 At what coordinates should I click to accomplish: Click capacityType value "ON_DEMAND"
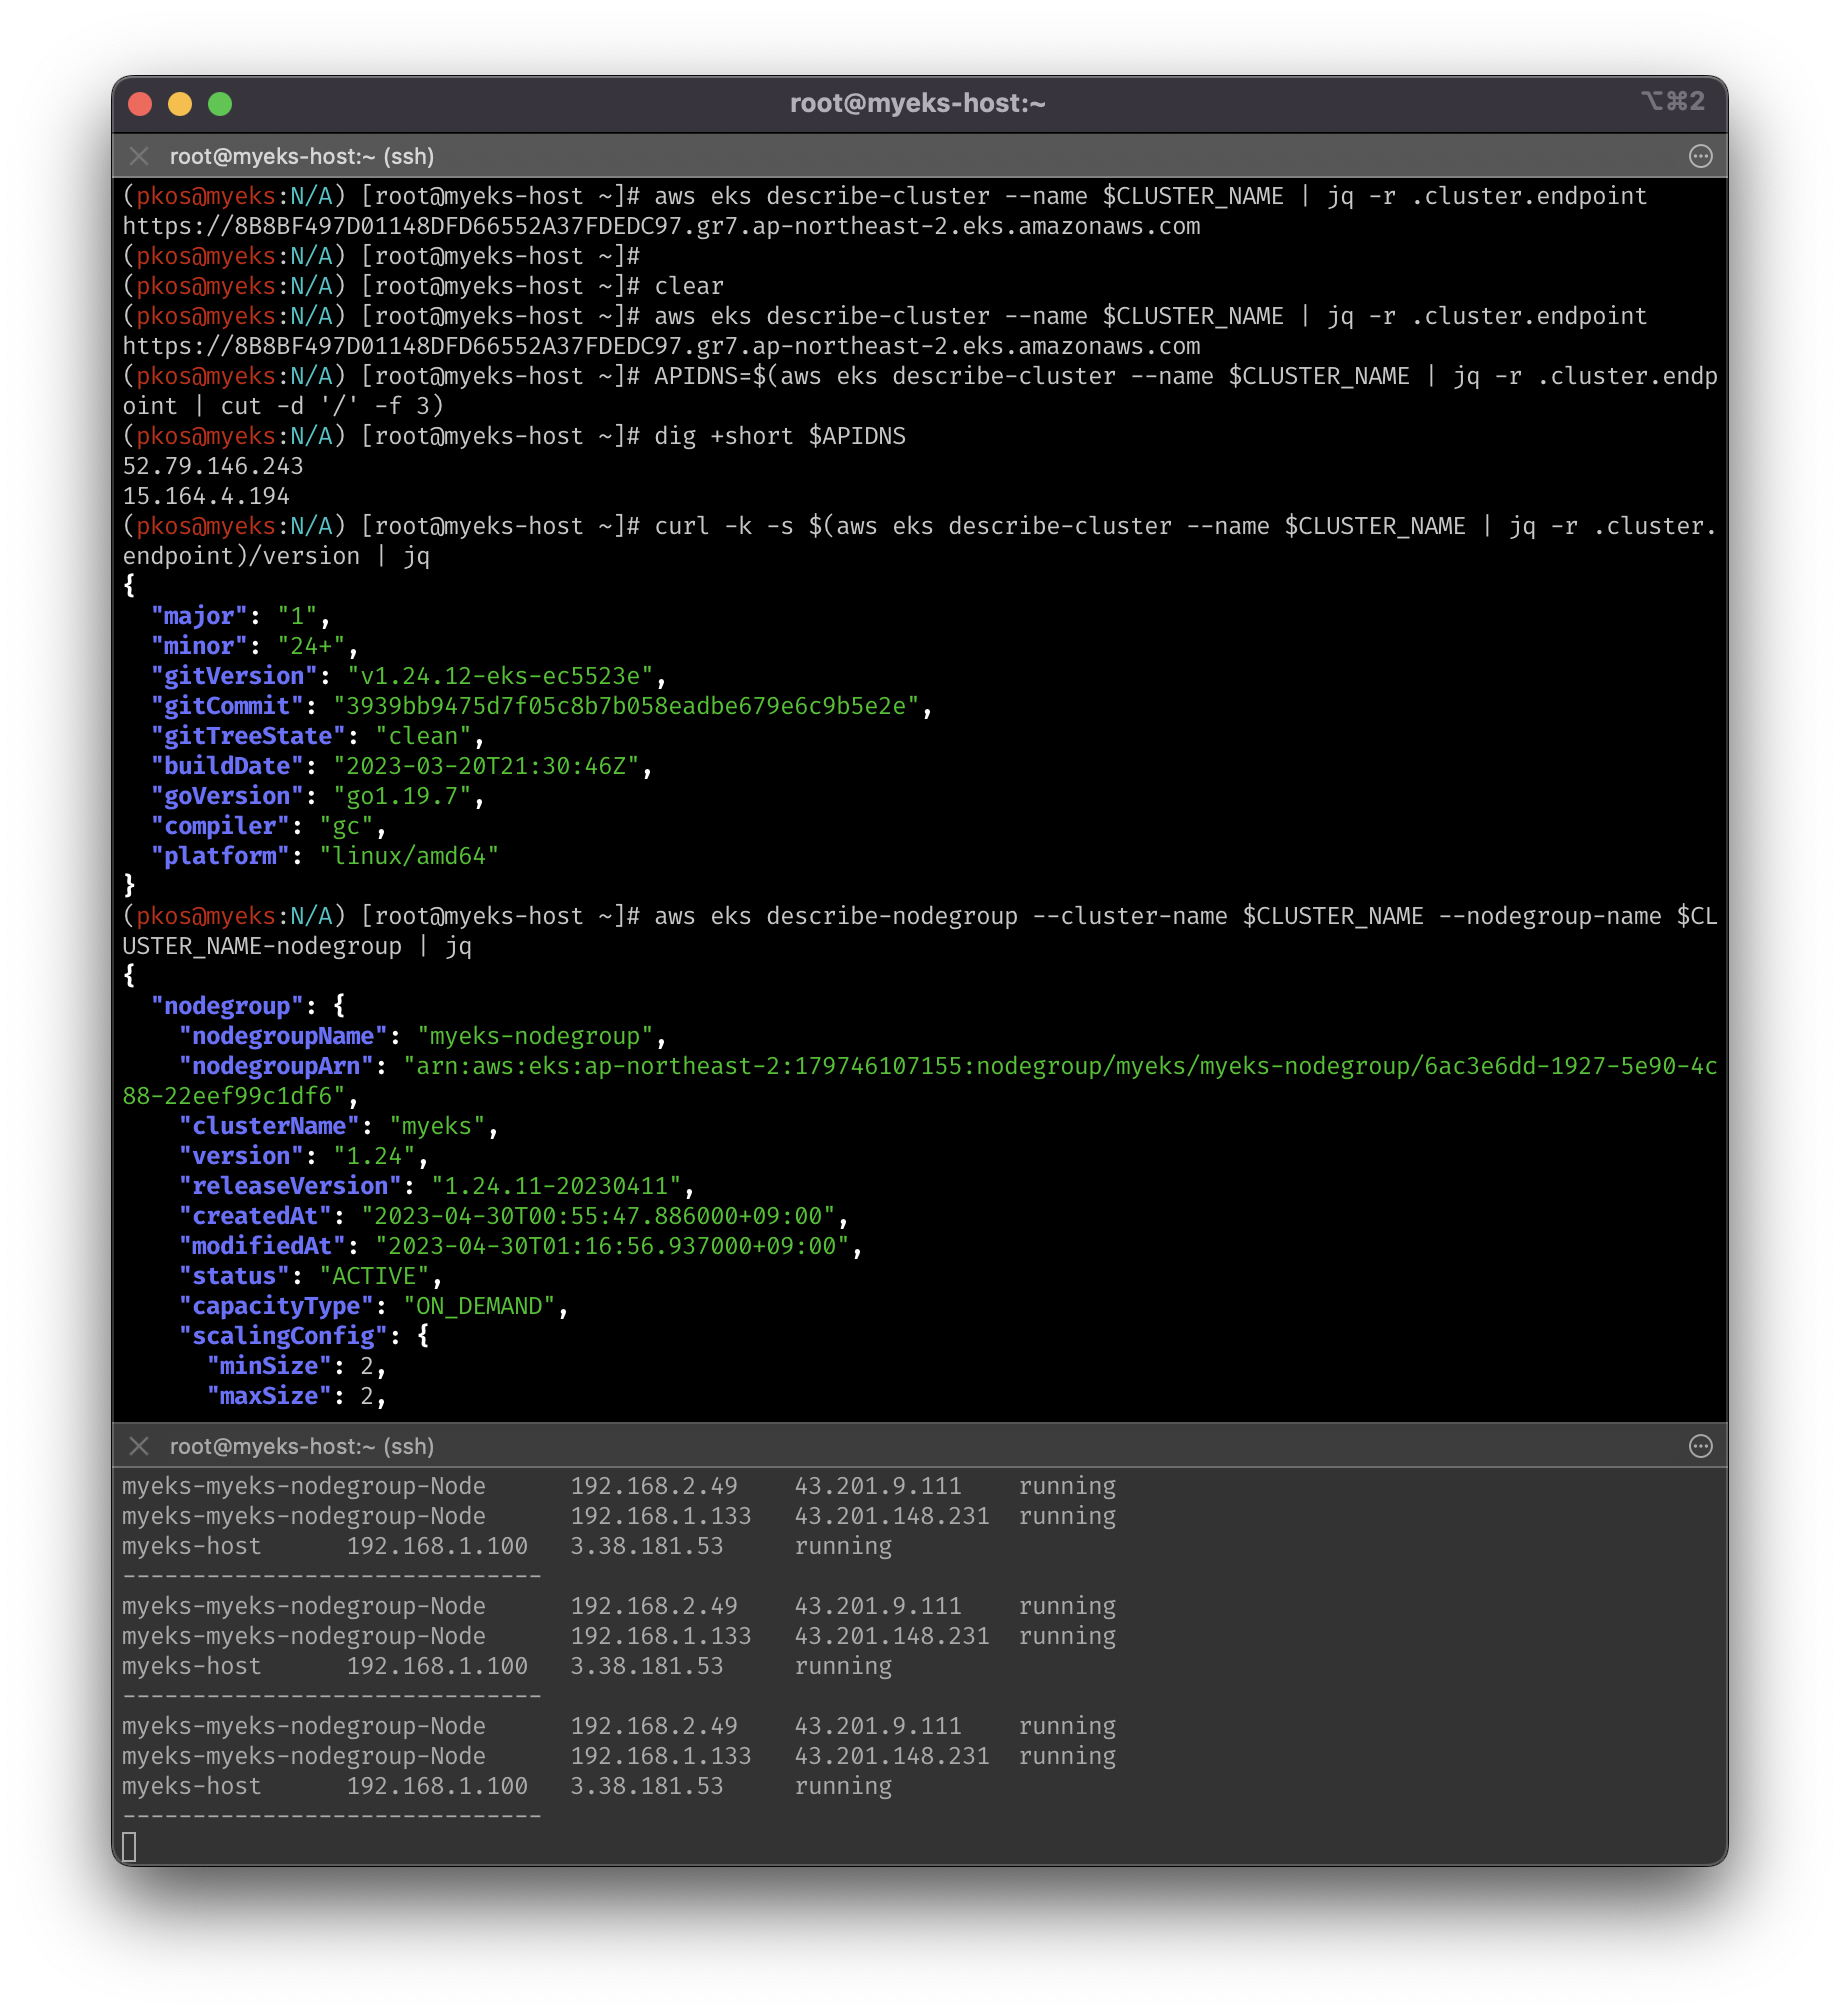click(x=479, y=1306)
